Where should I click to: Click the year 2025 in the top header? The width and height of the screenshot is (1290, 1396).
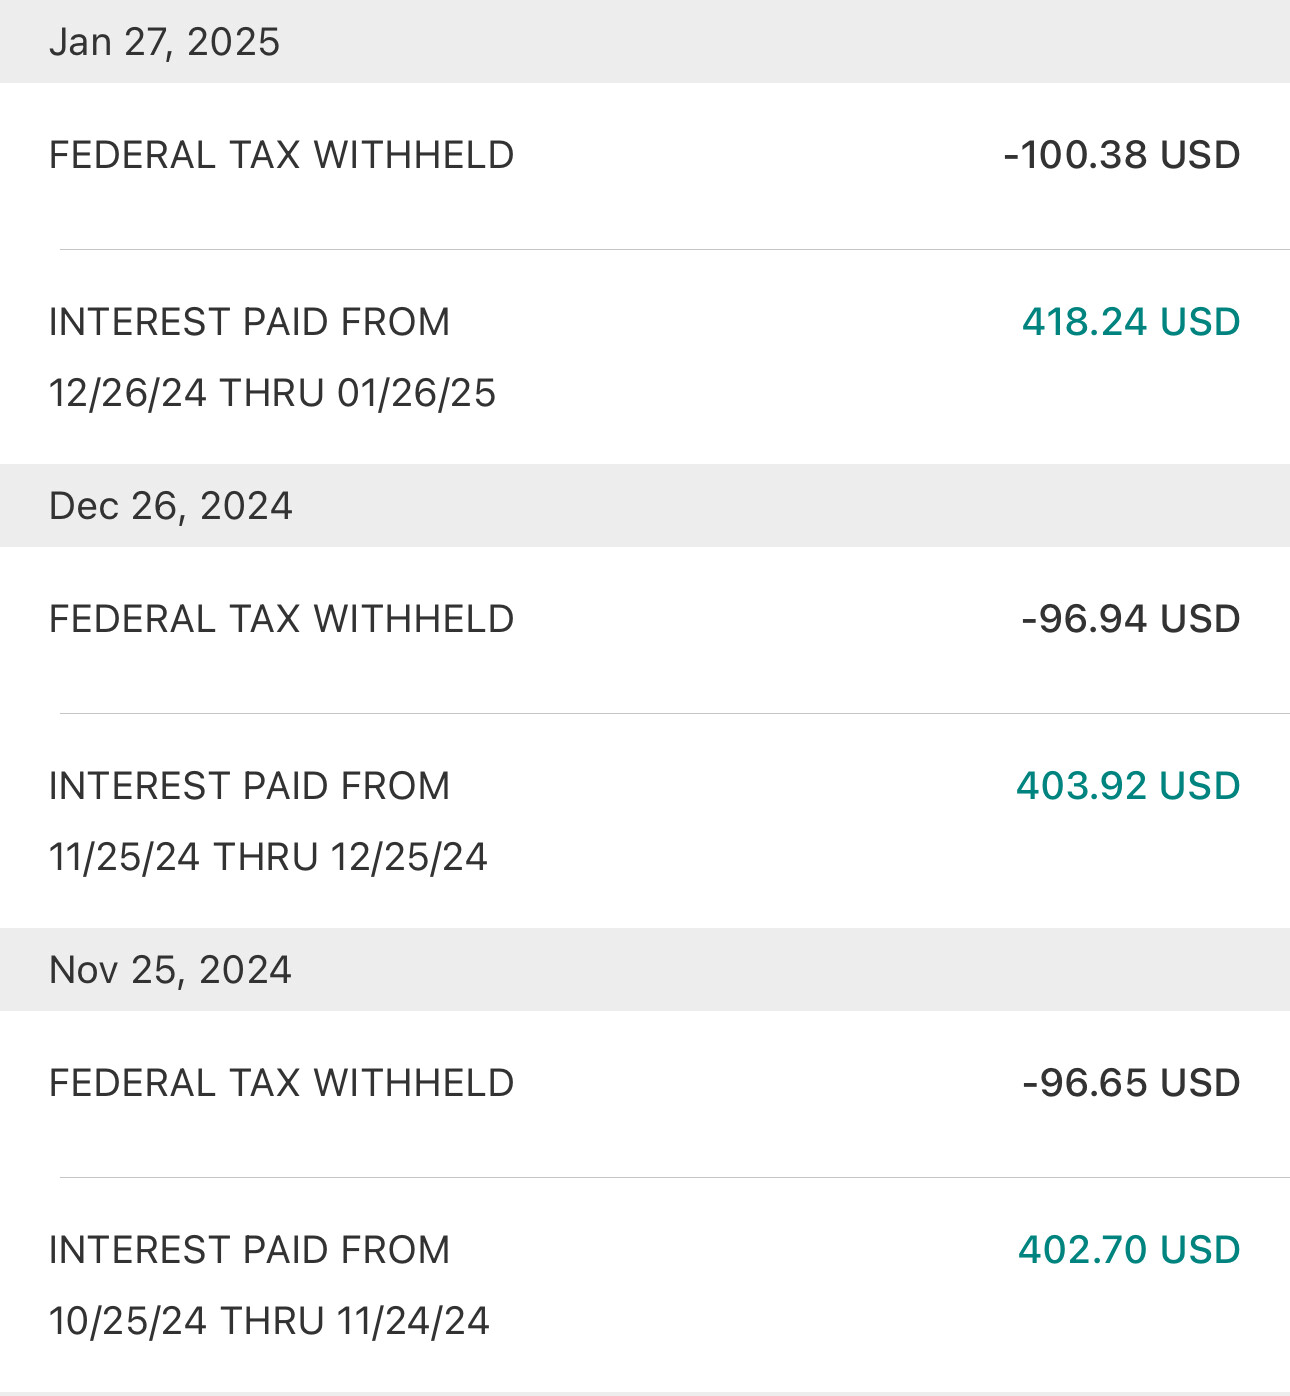[233, 42]
